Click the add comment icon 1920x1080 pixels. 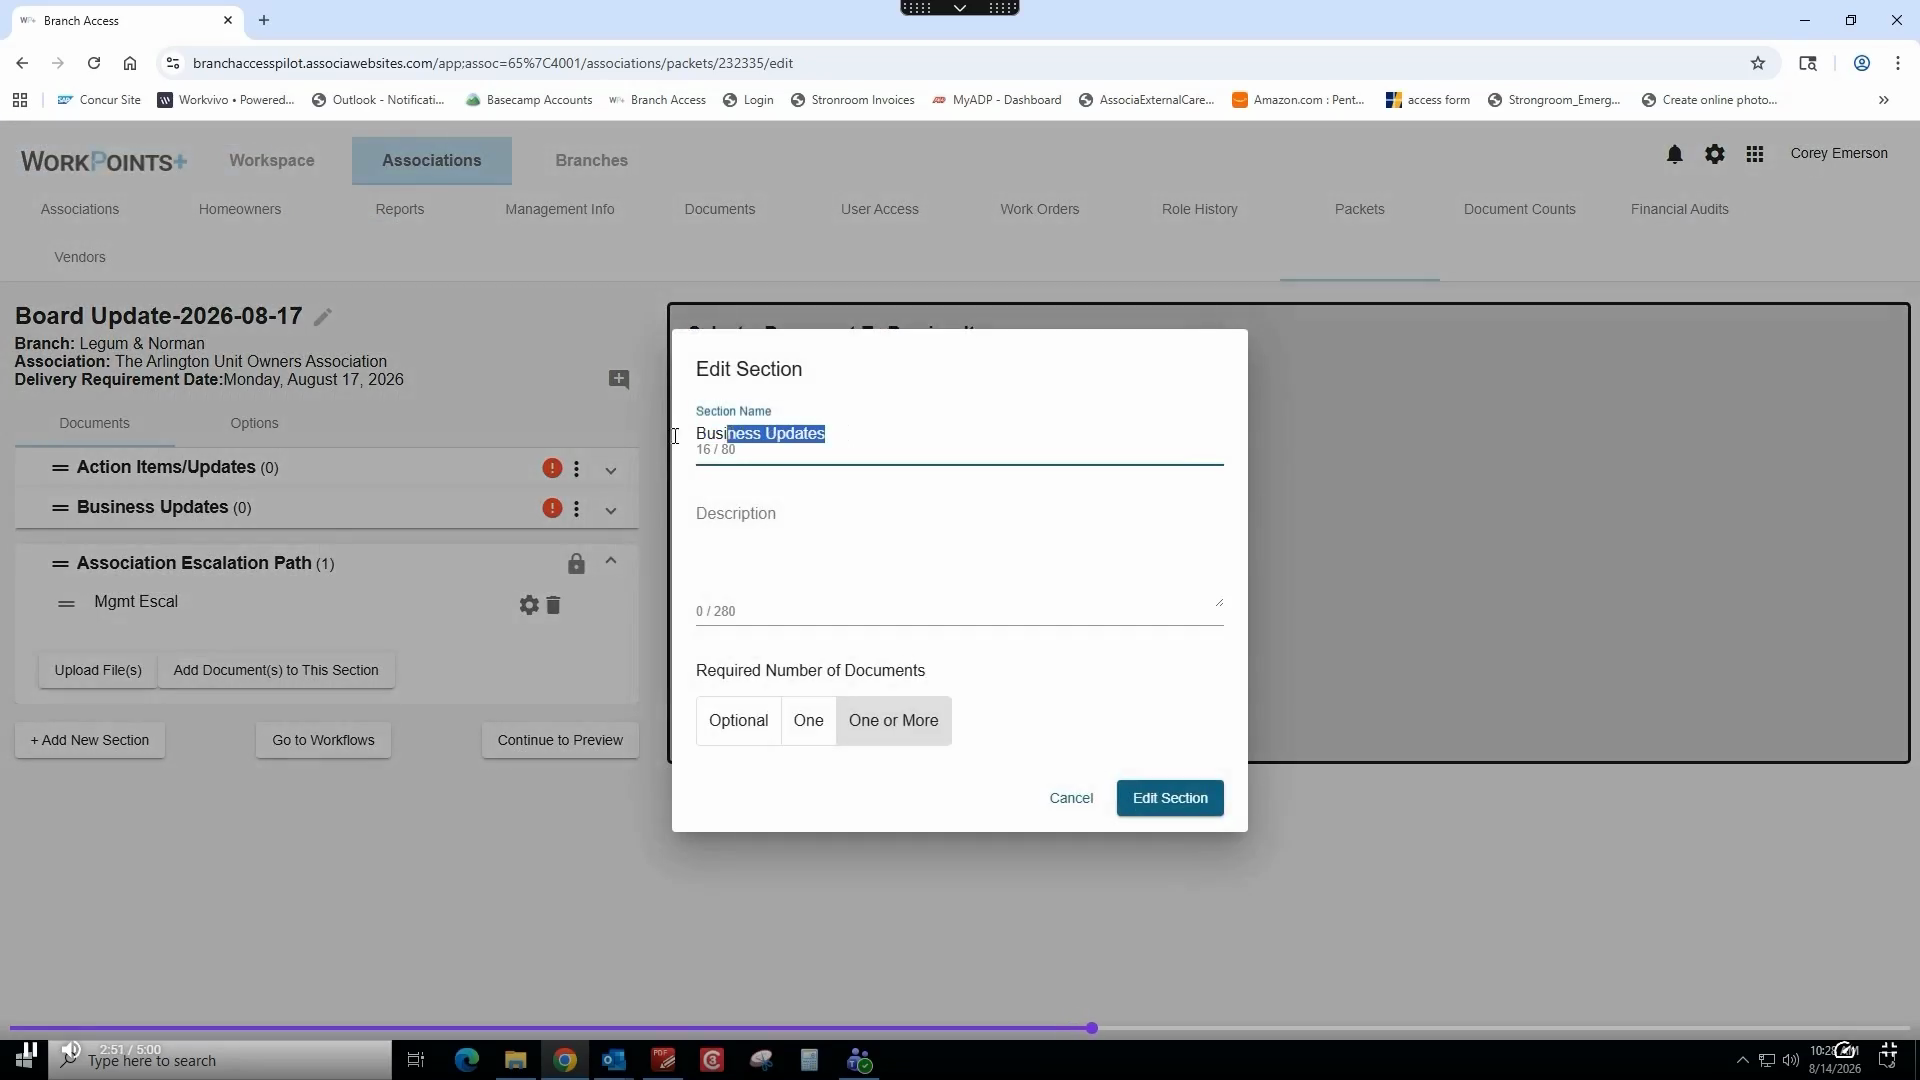[619, 379]
